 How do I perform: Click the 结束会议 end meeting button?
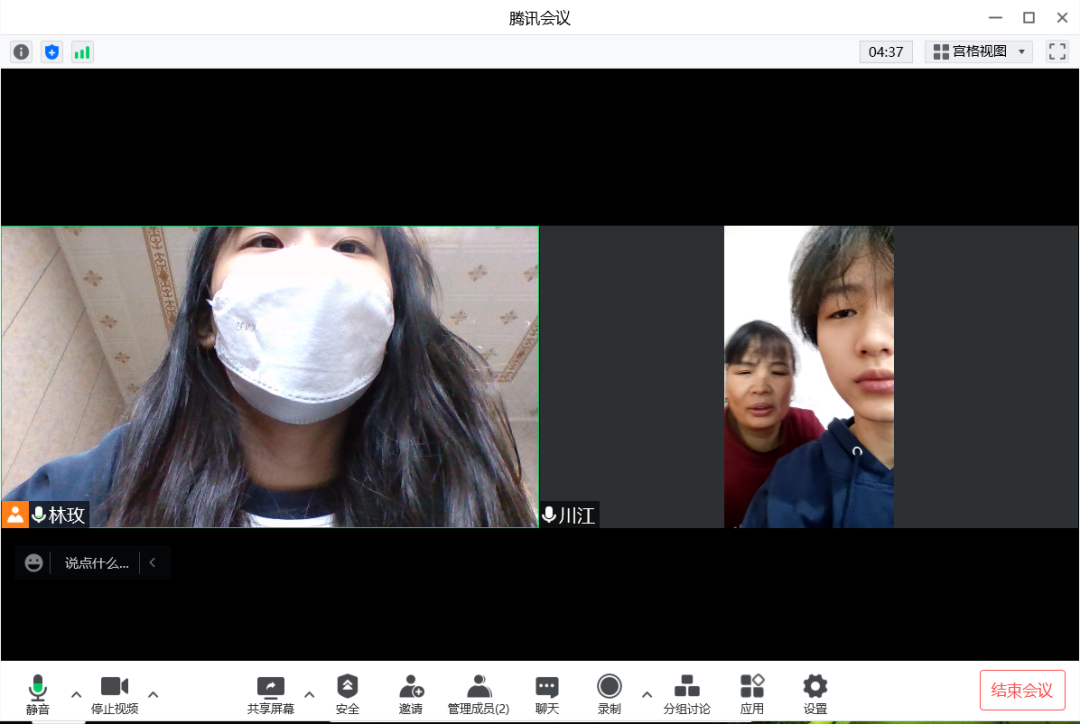tap(1022, 690)
